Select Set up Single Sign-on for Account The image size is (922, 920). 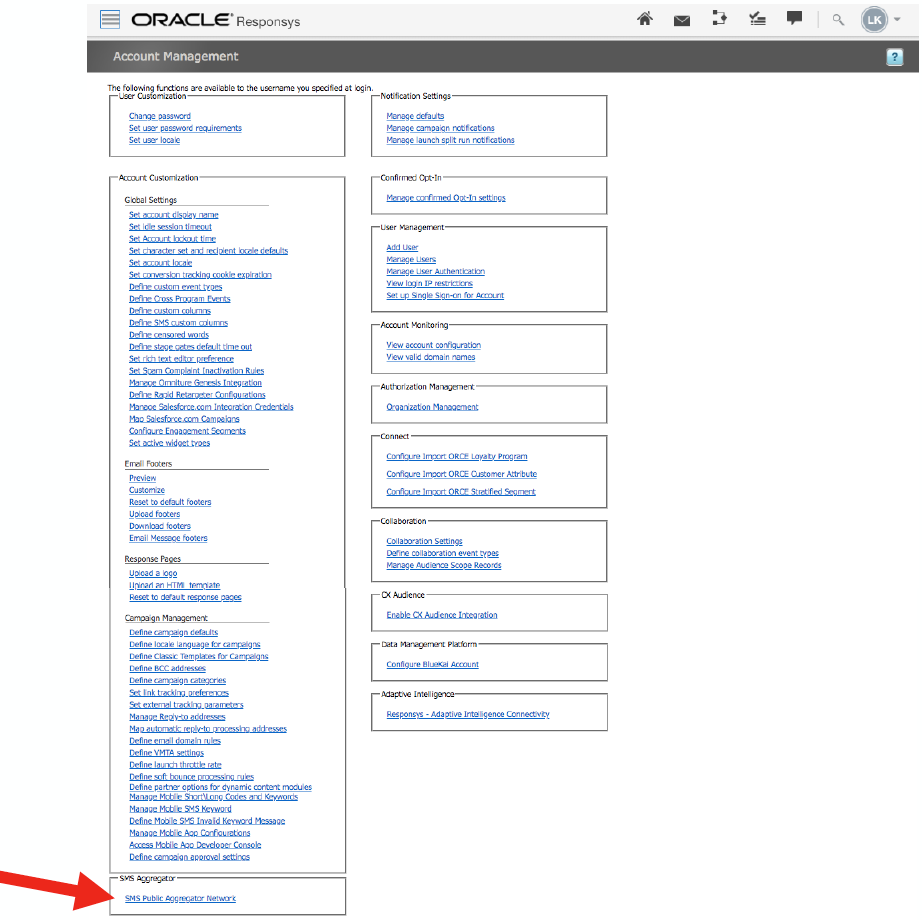tap(445, 296)
